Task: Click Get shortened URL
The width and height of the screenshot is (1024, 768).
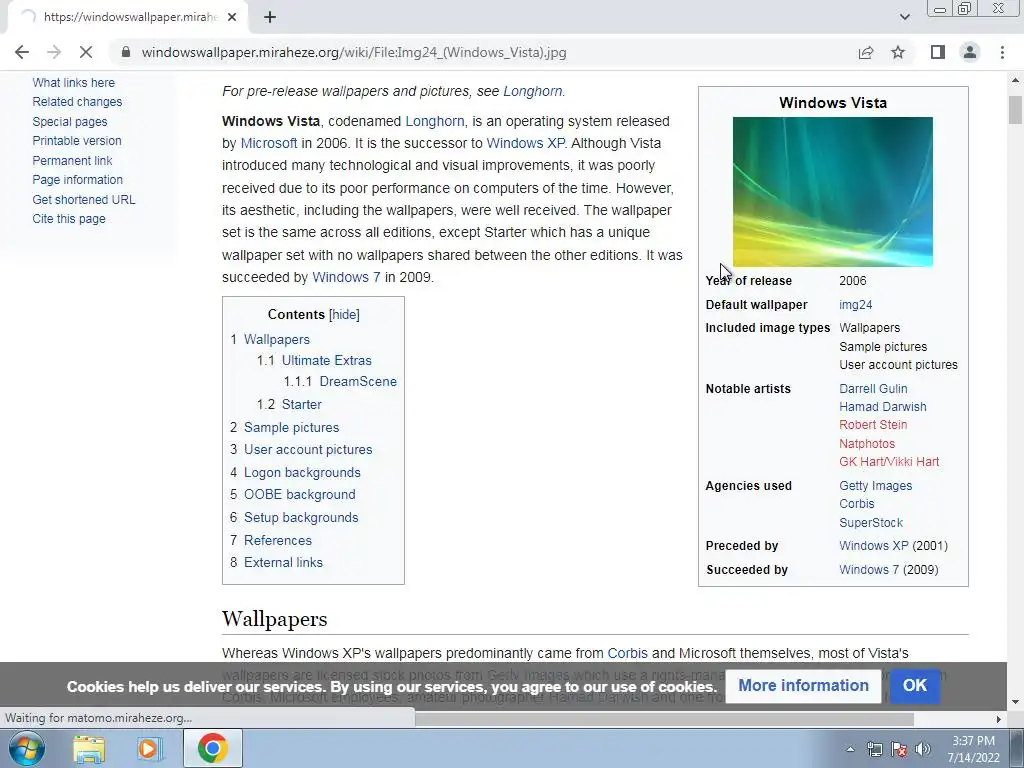Action: pos(84,200)
